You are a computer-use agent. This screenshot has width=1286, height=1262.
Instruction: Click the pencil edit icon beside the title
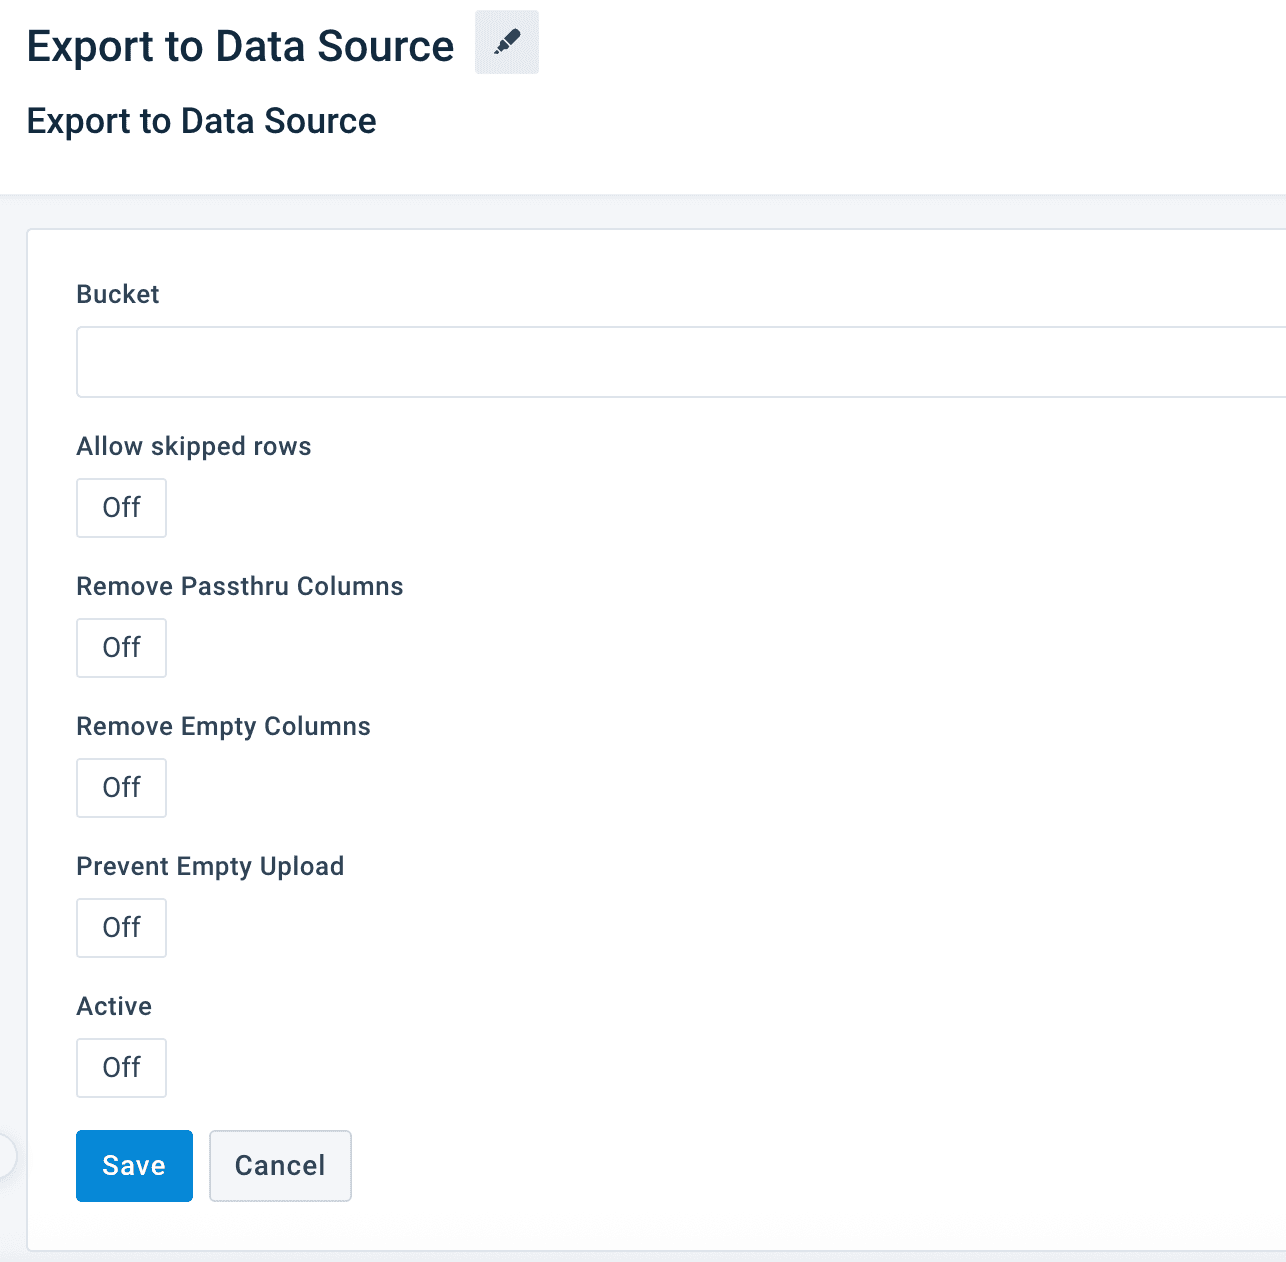(x=507, y=43)
